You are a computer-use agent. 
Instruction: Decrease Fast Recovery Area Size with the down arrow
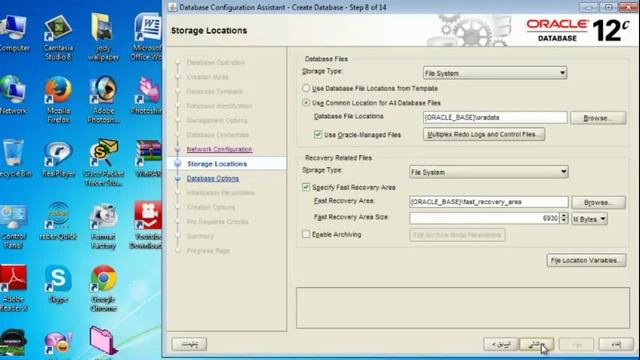(x=564, y=221)
